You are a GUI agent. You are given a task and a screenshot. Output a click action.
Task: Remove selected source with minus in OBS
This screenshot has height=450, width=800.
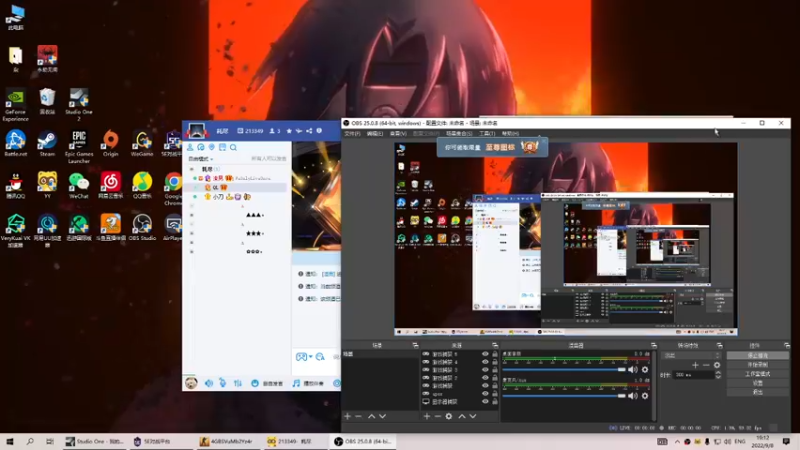[437, 416]
